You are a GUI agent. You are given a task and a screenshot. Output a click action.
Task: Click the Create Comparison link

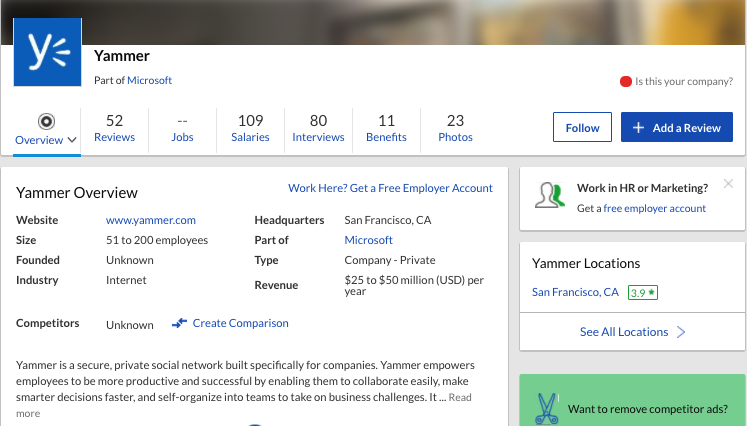(x=240, y=323)
